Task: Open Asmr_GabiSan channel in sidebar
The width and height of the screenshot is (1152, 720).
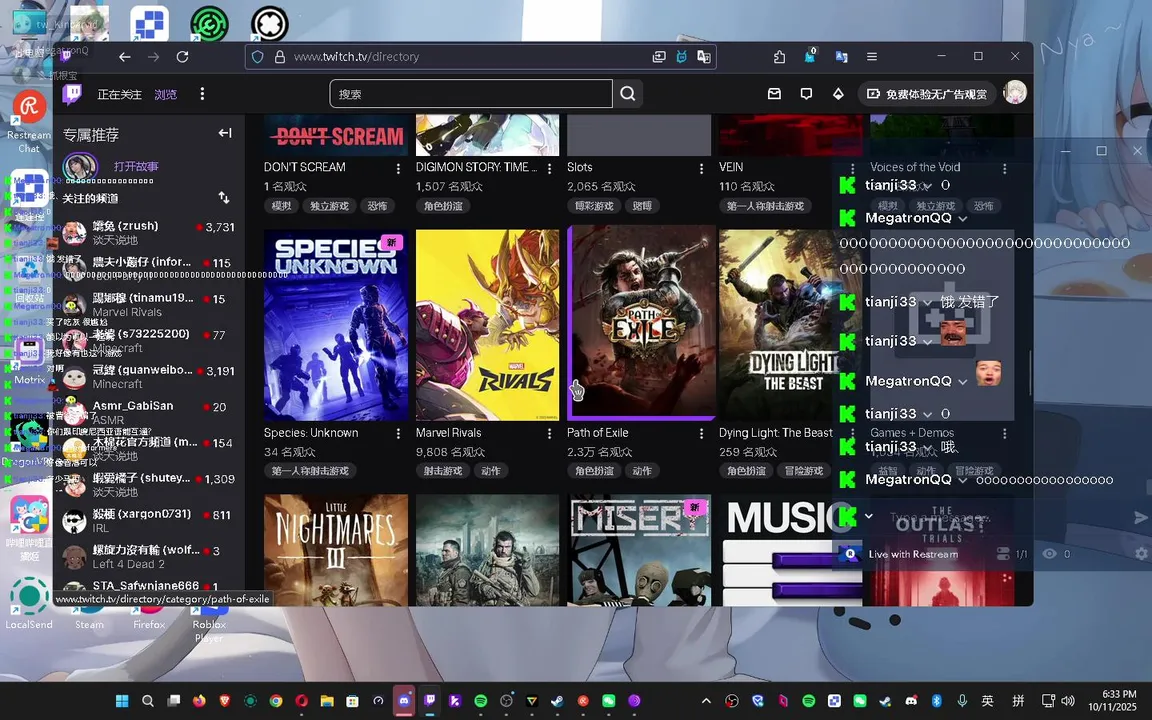Action: point(149,412)
